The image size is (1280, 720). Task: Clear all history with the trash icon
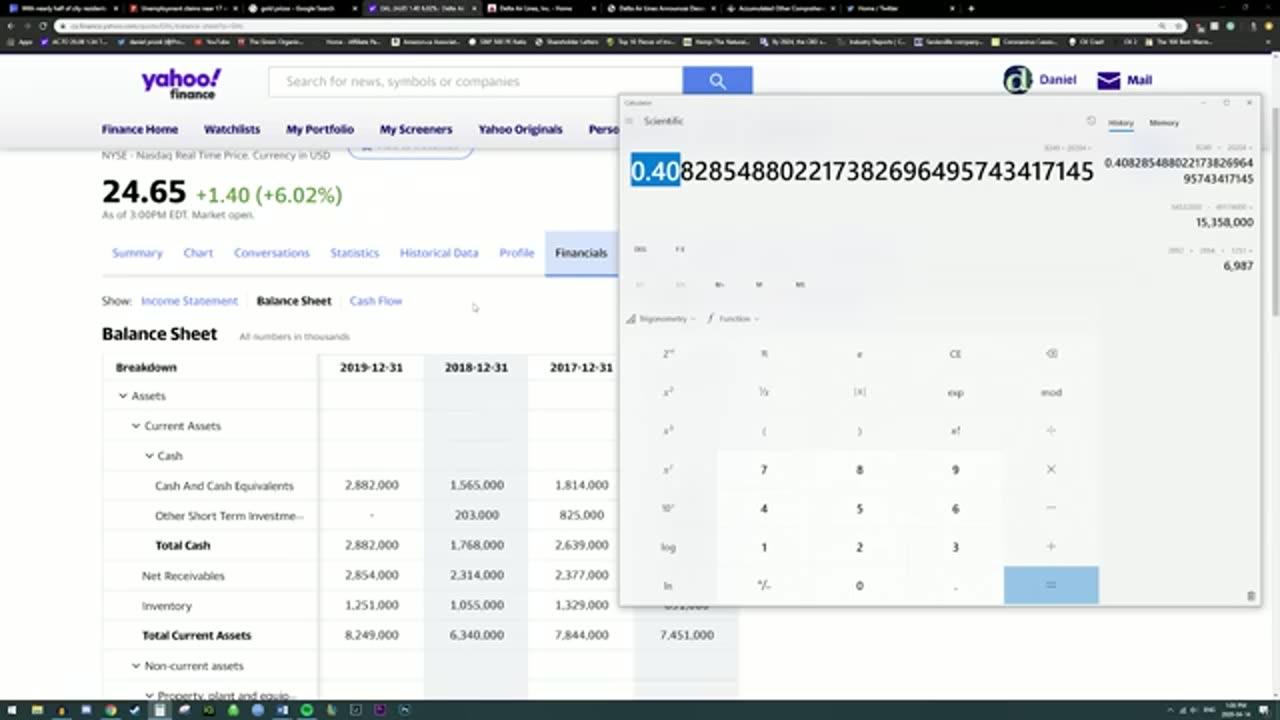pos(1251,596)
